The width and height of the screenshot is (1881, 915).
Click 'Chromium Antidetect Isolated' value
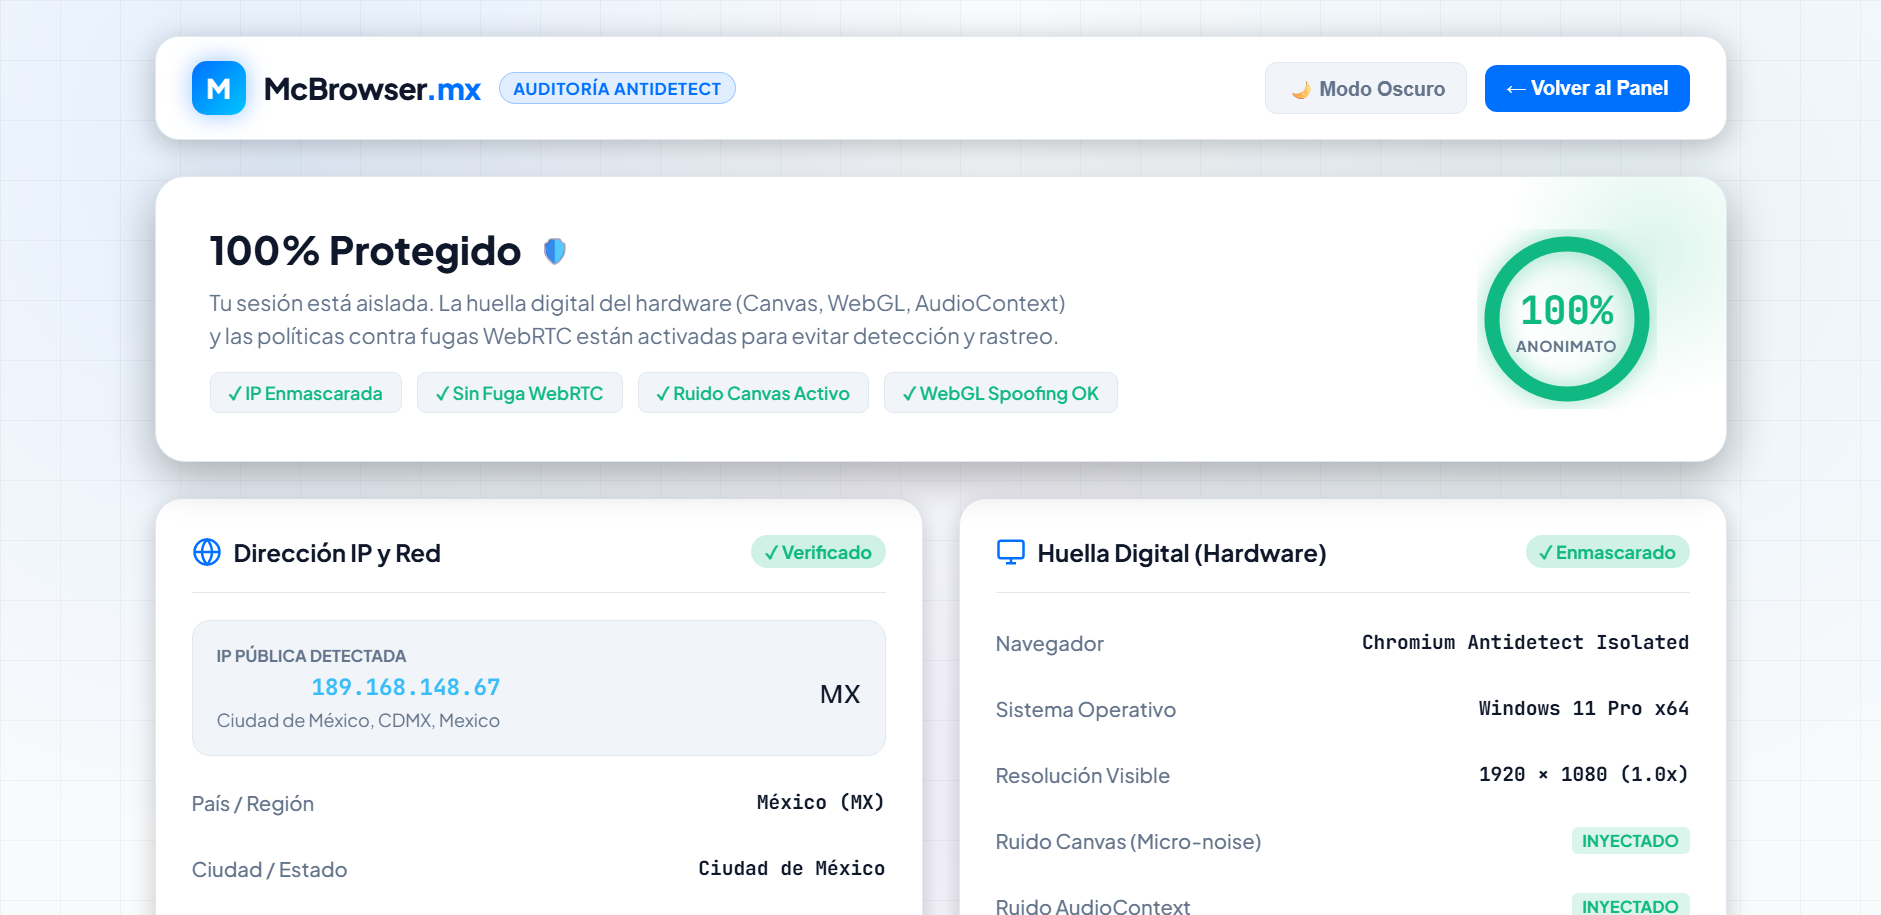1525,642
